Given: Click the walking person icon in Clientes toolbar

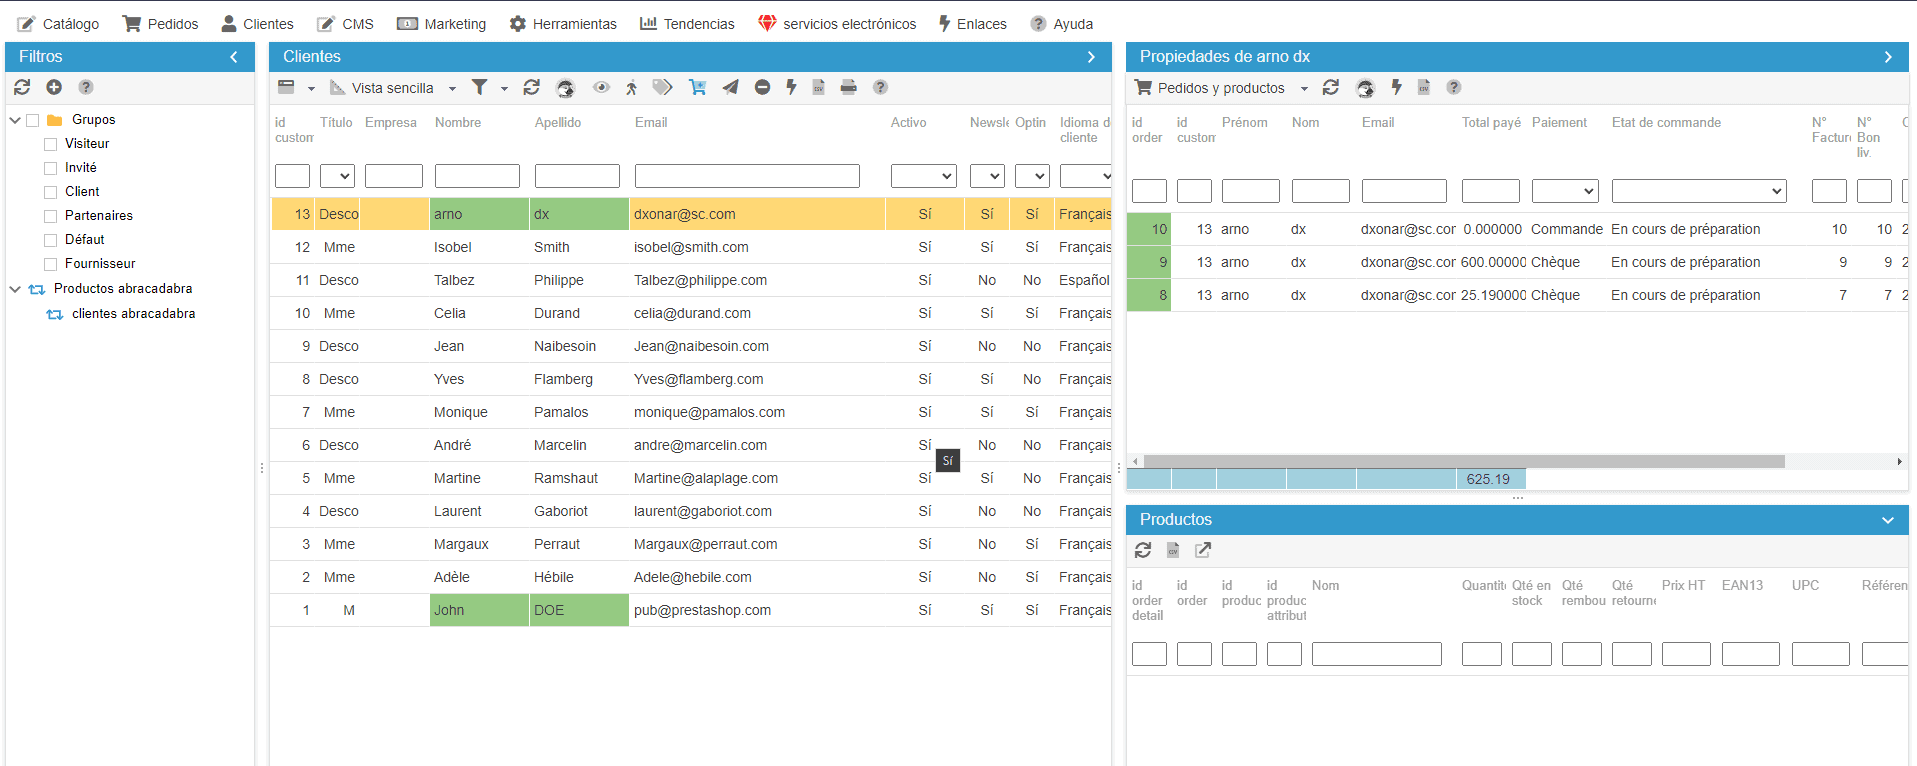Looking at the screenshot, I should (x=631, y=88).
